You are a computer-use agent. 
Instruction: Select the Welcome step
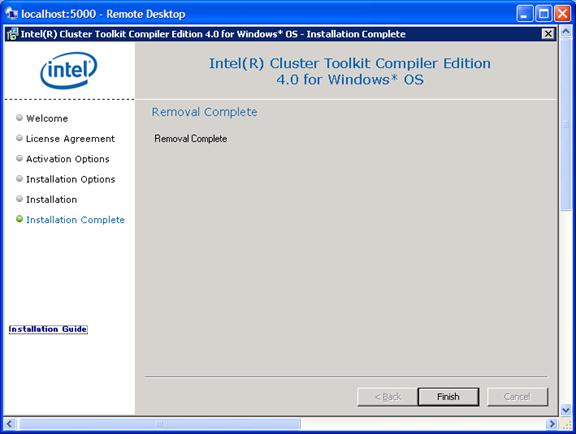pyautogui.click(x=47, y=118)
